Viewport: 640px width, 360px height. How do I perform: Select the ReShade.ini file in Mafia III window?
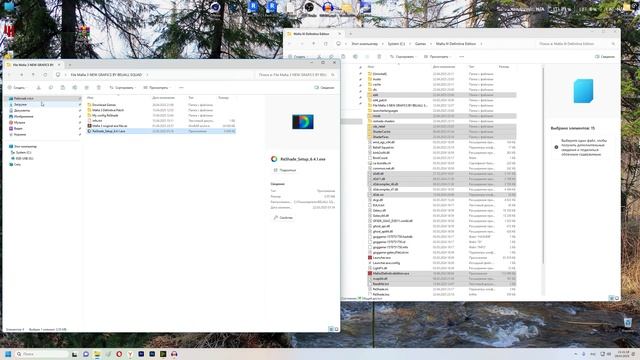click(x=442, y=289)
